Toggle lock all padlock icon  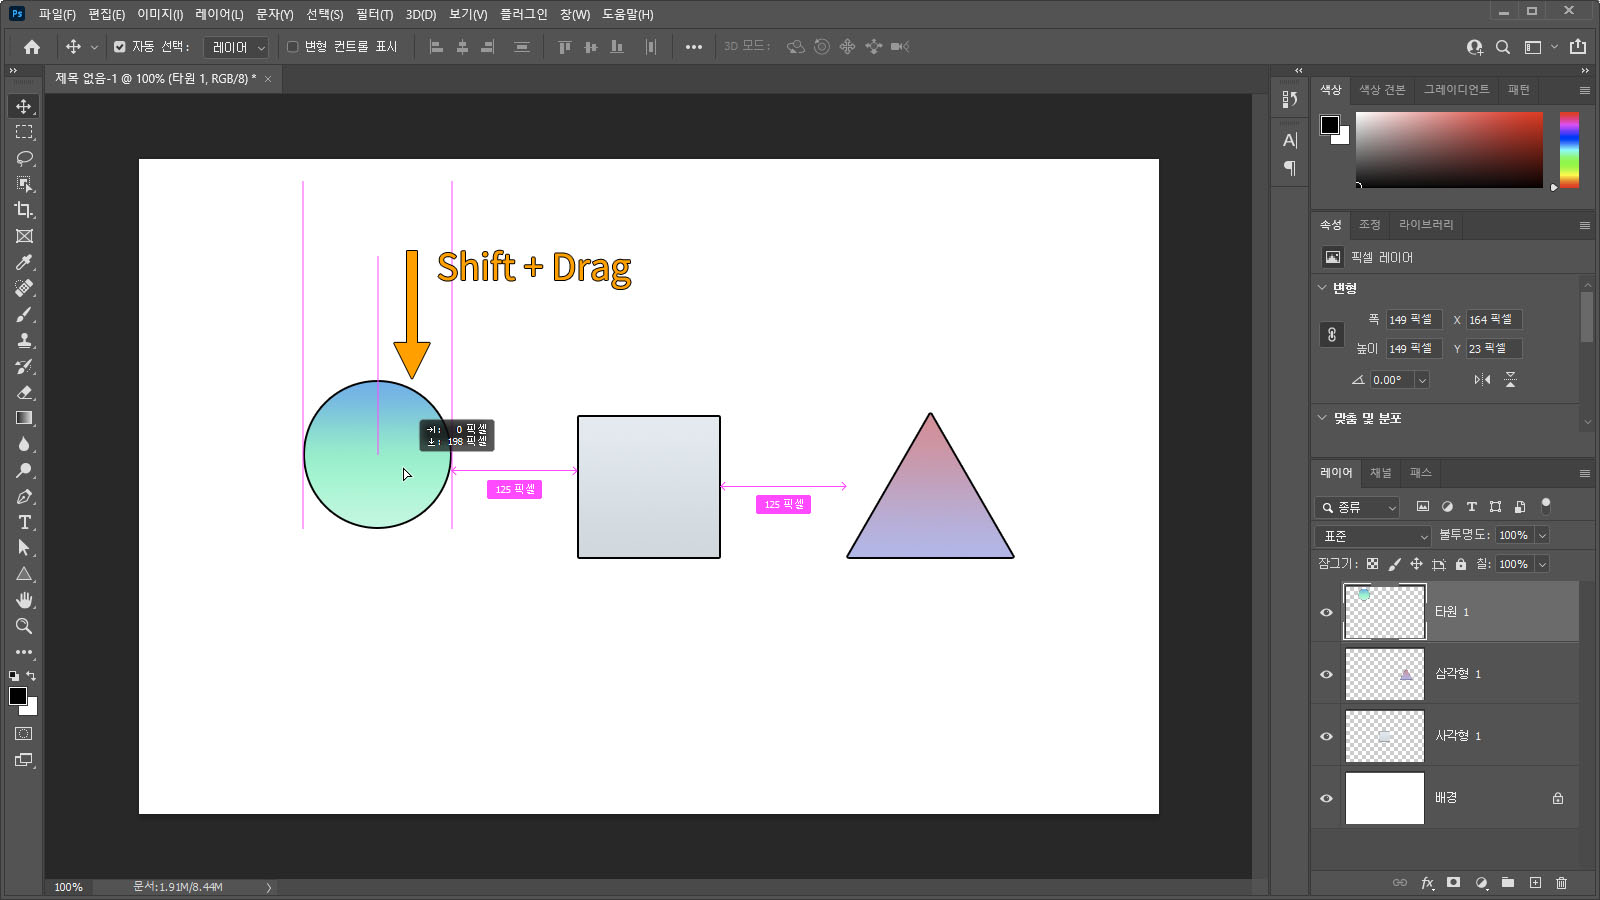pyautogui.click(x=1461, y=564)
